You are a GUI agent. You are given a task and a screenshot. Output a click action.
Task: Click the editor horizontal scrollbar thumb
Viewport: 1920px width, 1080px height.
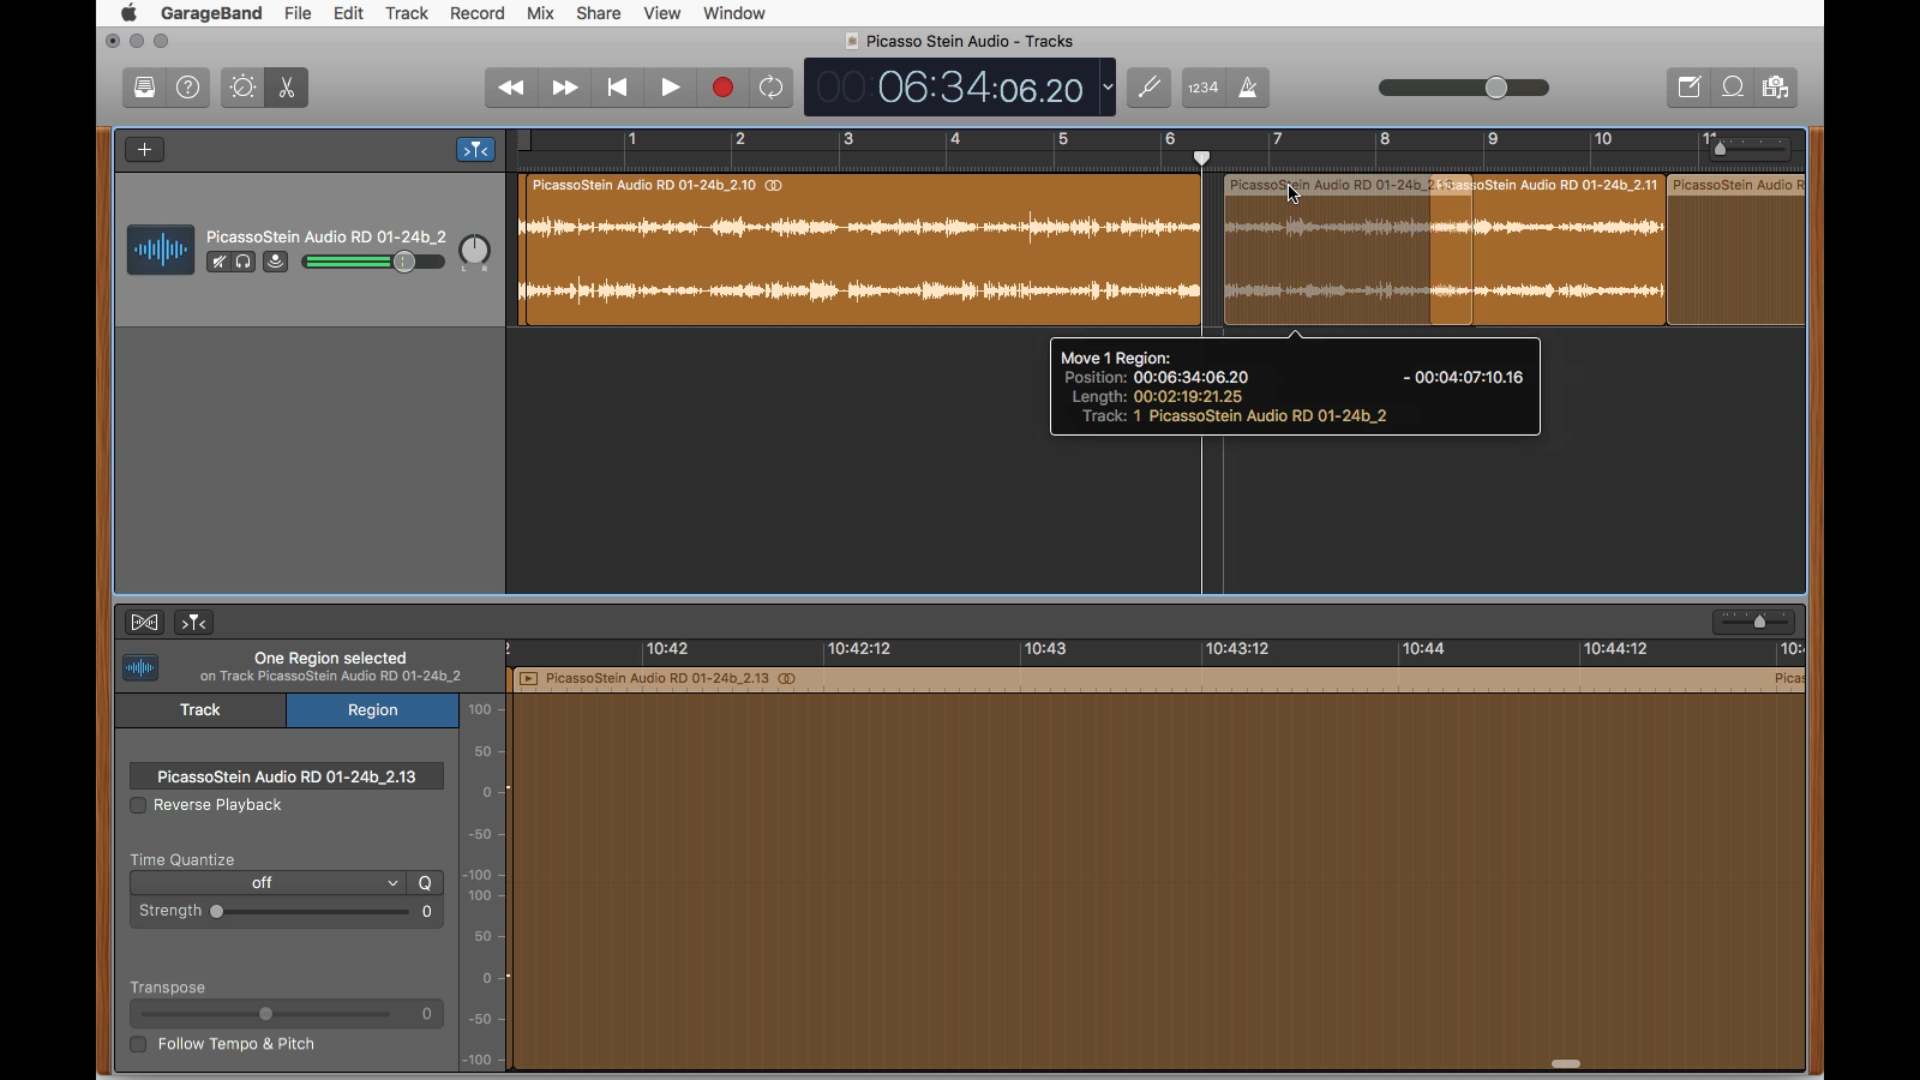(1566, 1064)
